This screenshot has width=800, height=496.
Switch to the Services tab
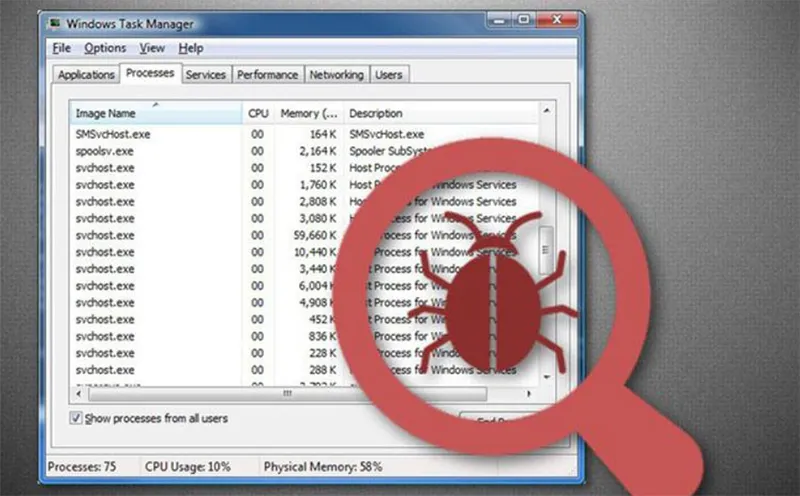206,75
